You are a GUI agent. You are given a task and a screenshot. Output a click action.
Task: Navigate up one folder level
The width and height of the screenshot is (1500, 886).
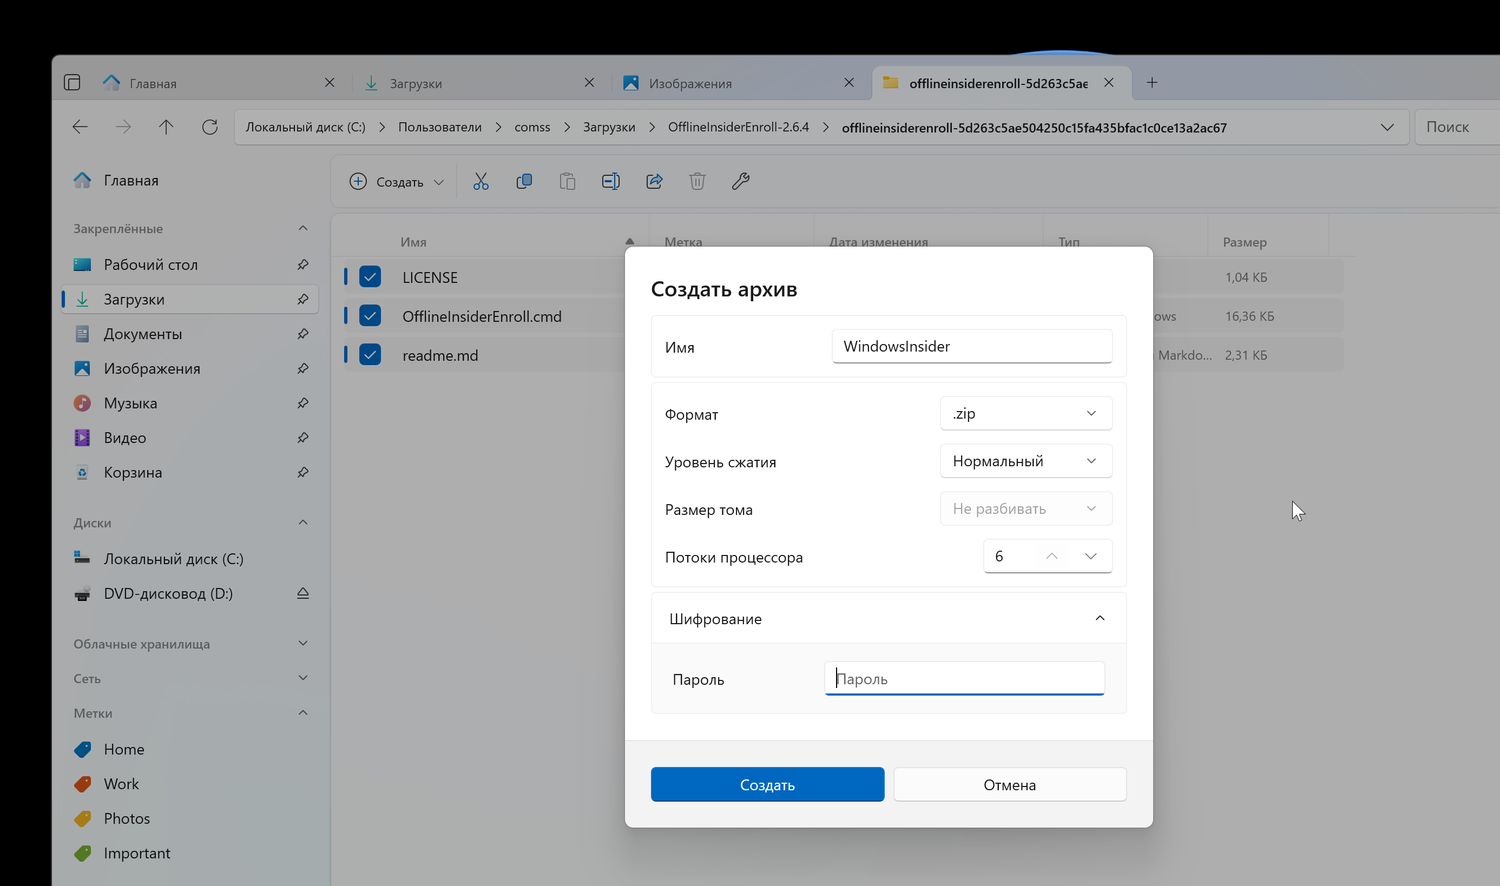tap(166, 127)
